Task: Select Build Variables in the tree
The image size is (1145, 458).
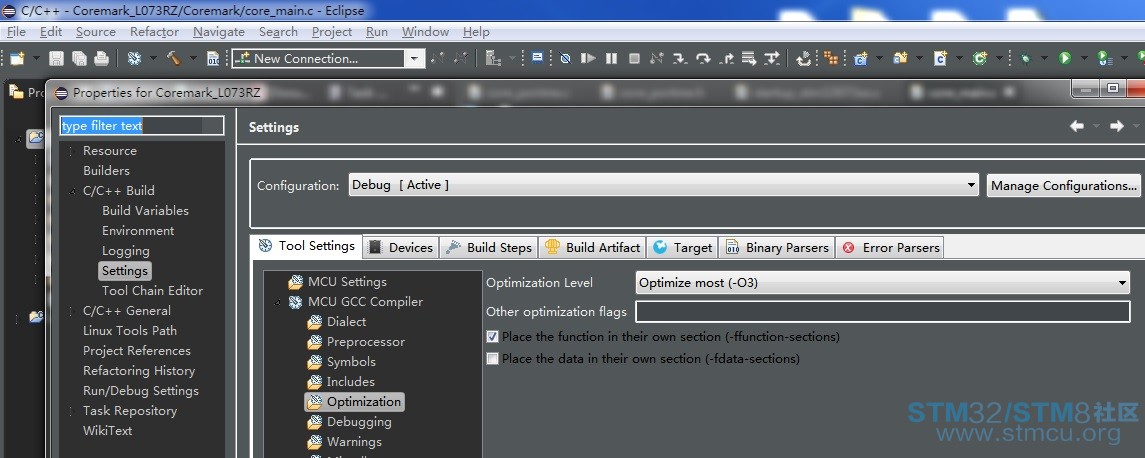Action: pos(145,211)
